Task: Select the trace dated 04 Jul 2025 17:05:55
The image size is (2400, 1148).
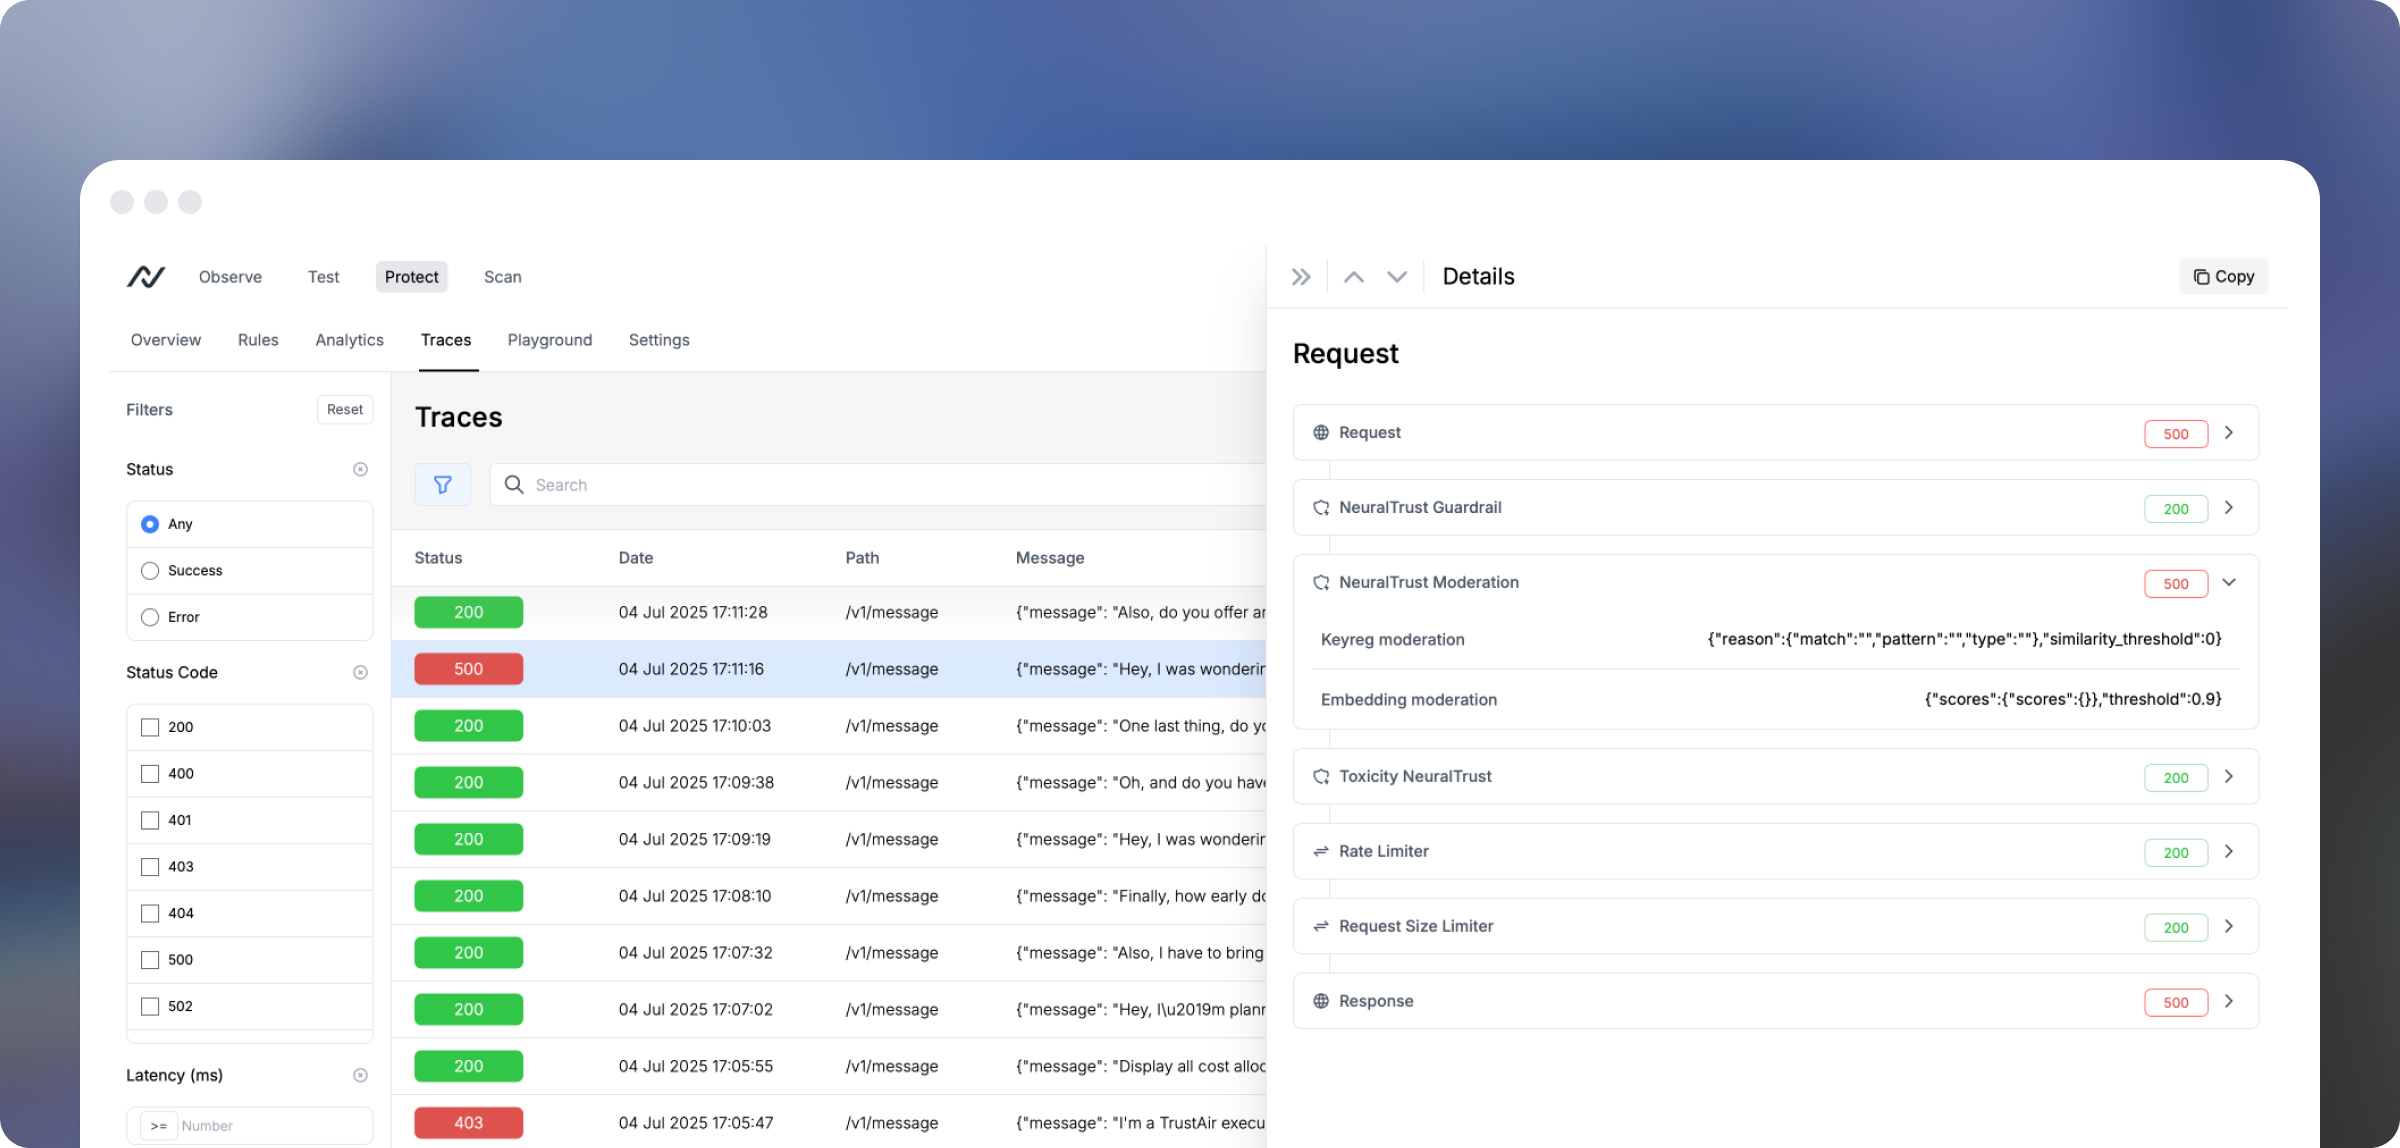Action: pyautogui.click(x=829, y=1066)
